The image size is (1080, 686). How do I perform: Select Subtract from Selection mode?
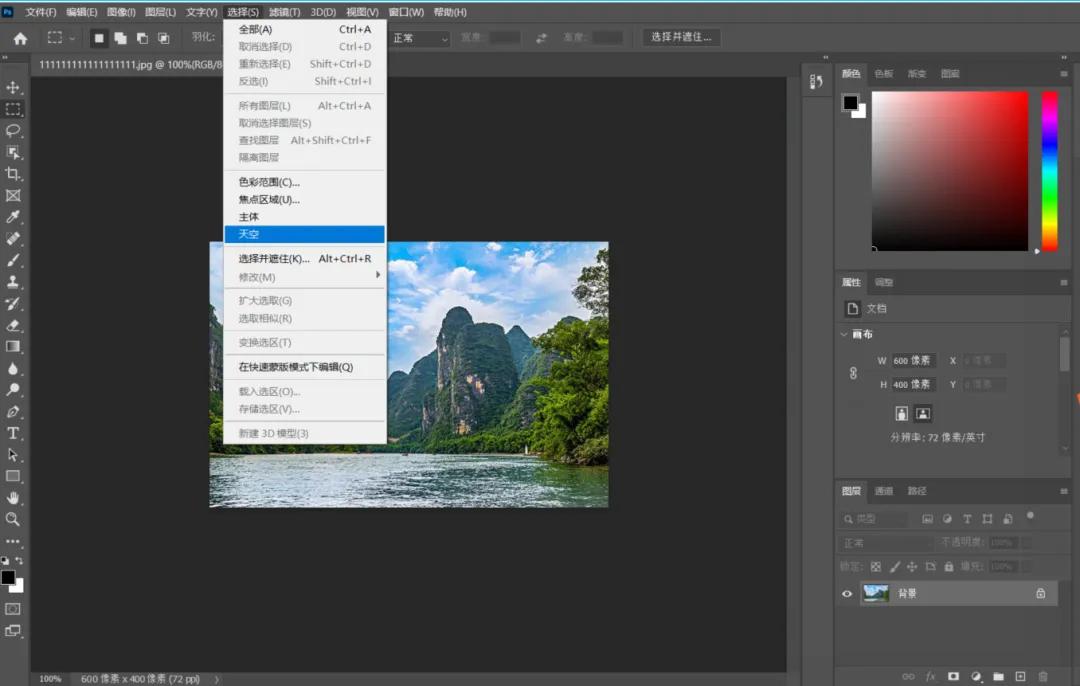[142, 39]
